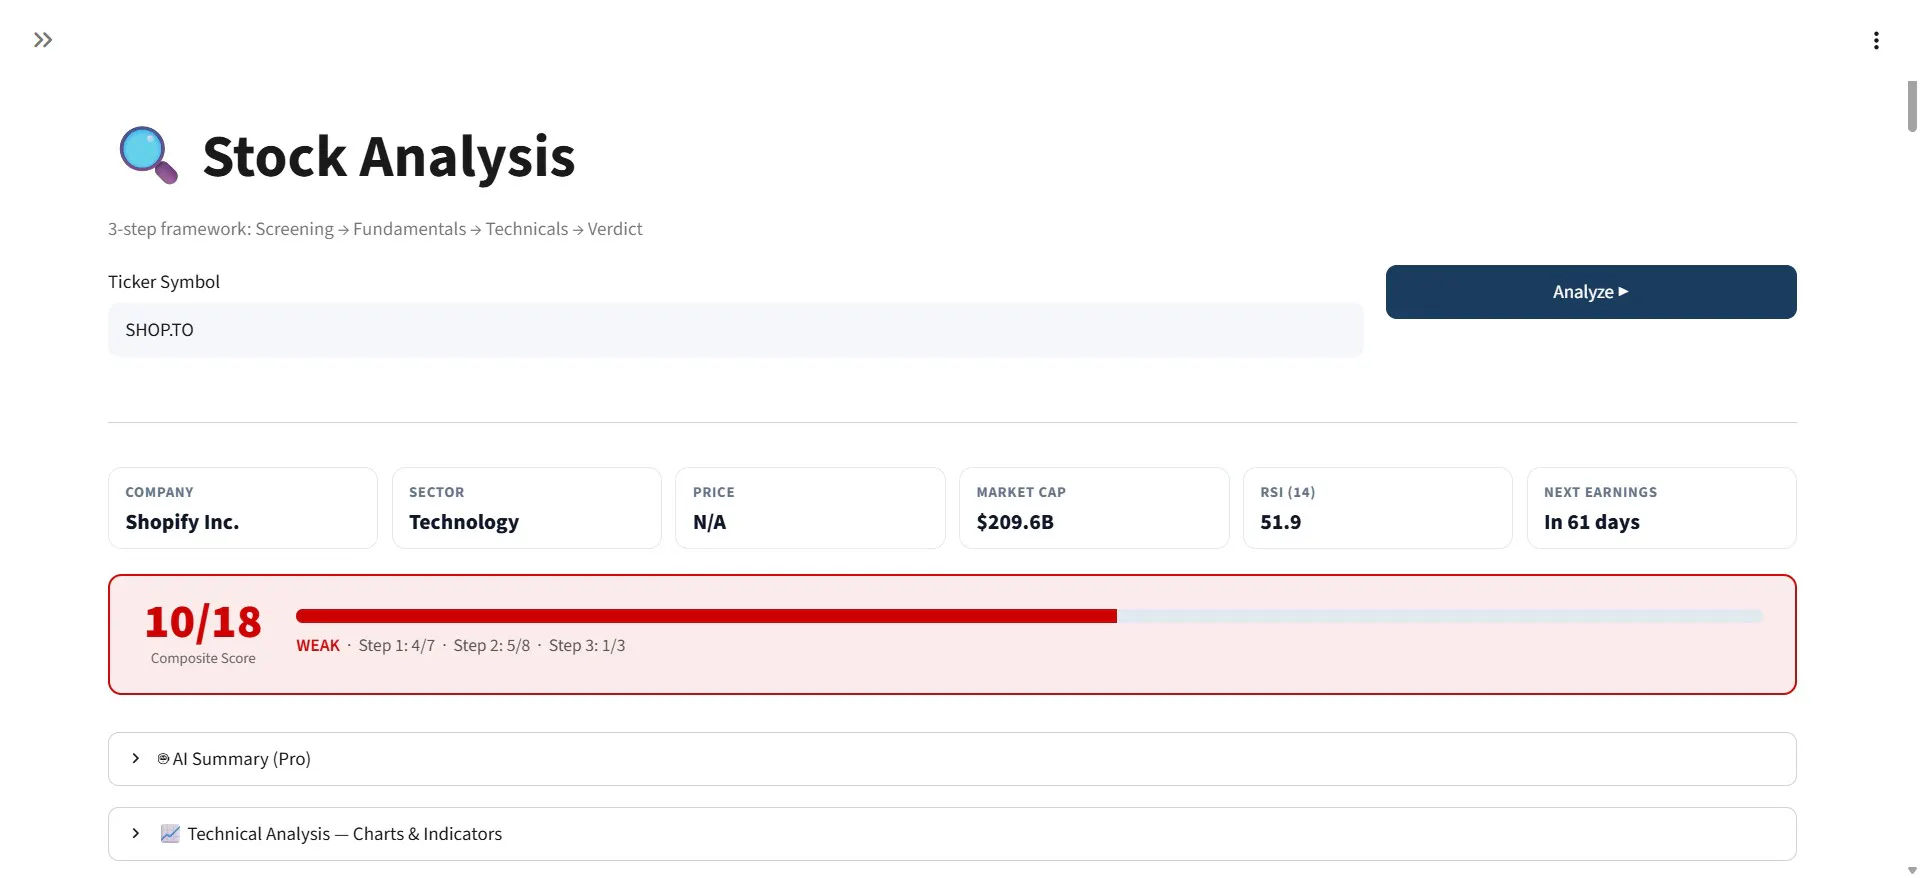Click the "PRICE" card label
The image size is (1920, 878).
(714, 492)
